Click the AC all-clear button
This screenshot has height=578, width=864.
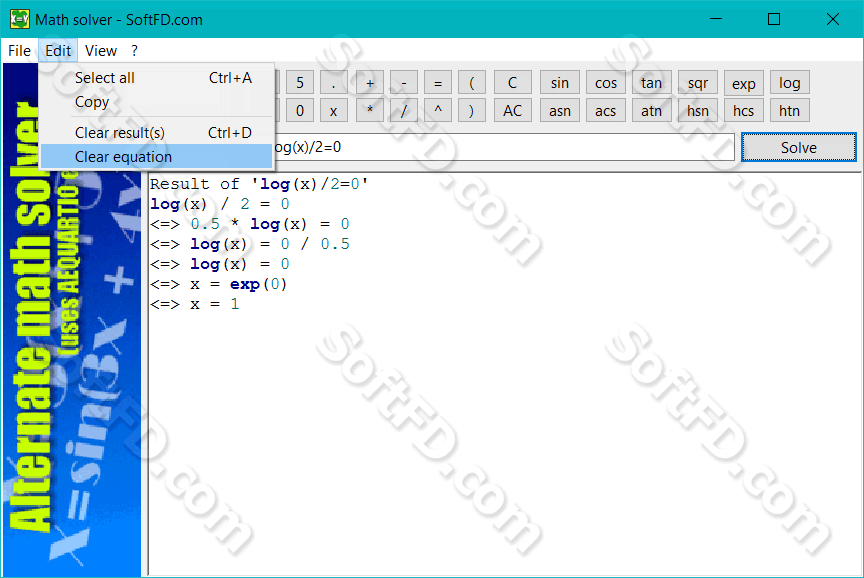(x=512, y=111)
